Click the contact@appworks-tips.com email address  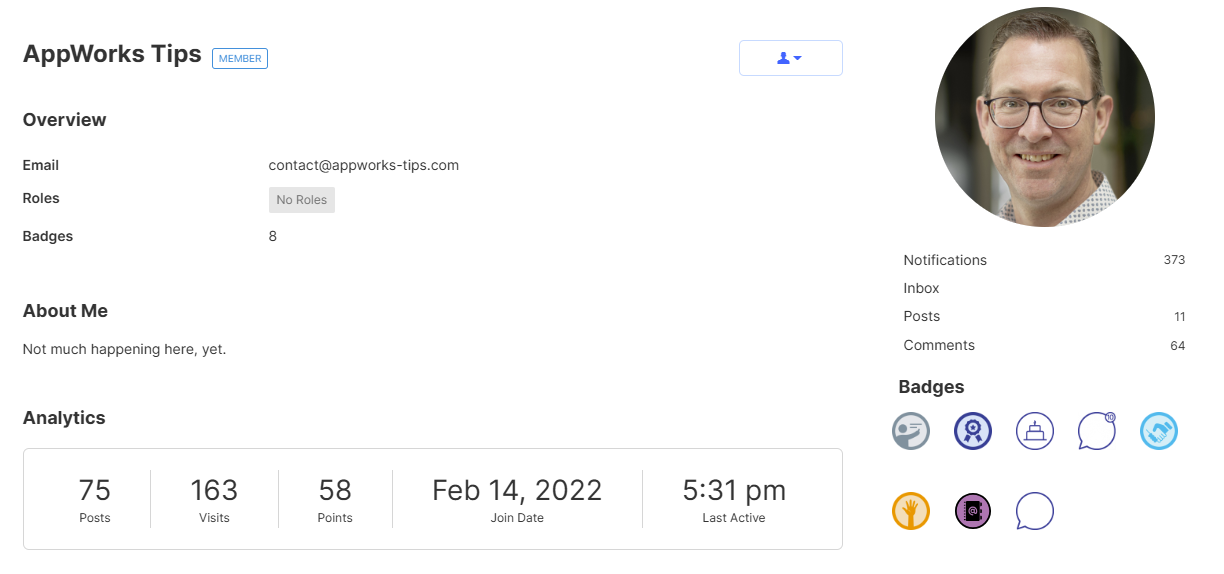tap(364, 165)
